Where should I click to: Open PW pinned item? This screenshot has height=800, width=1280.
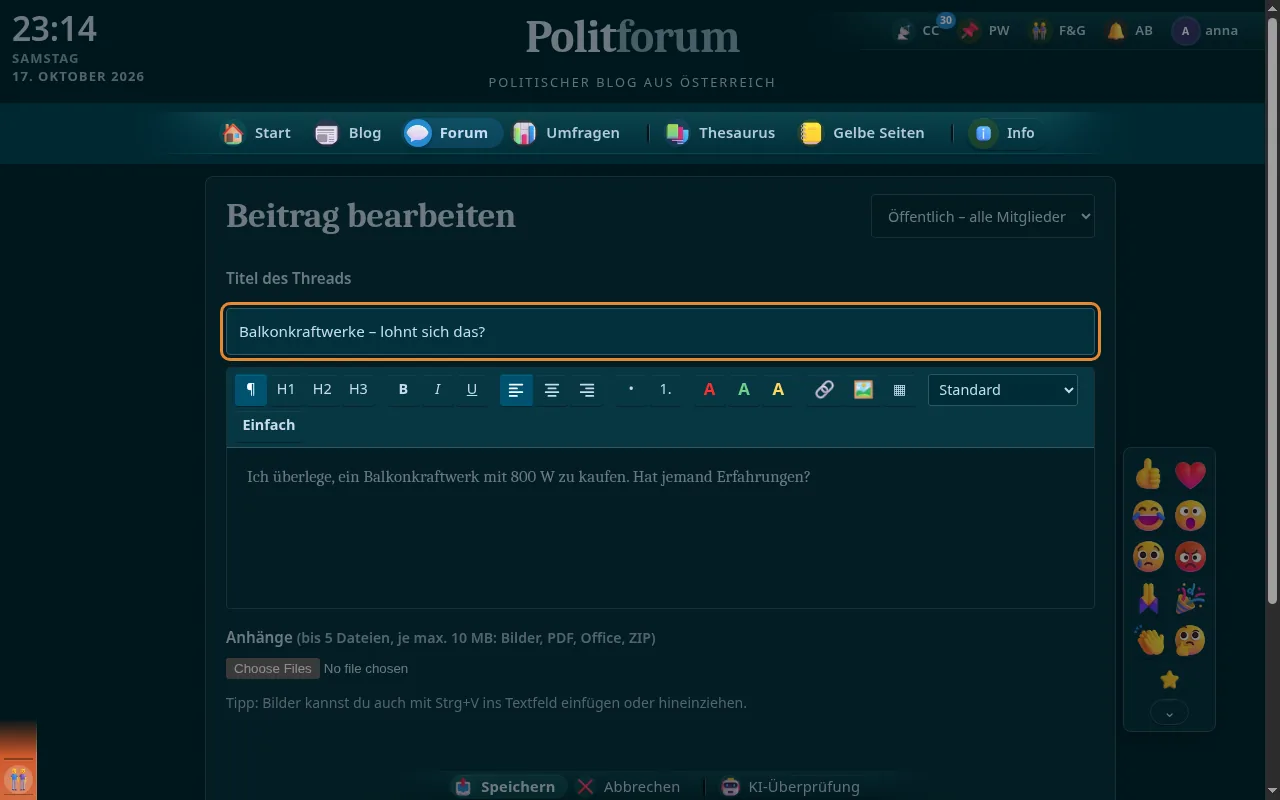click(986, 31)
